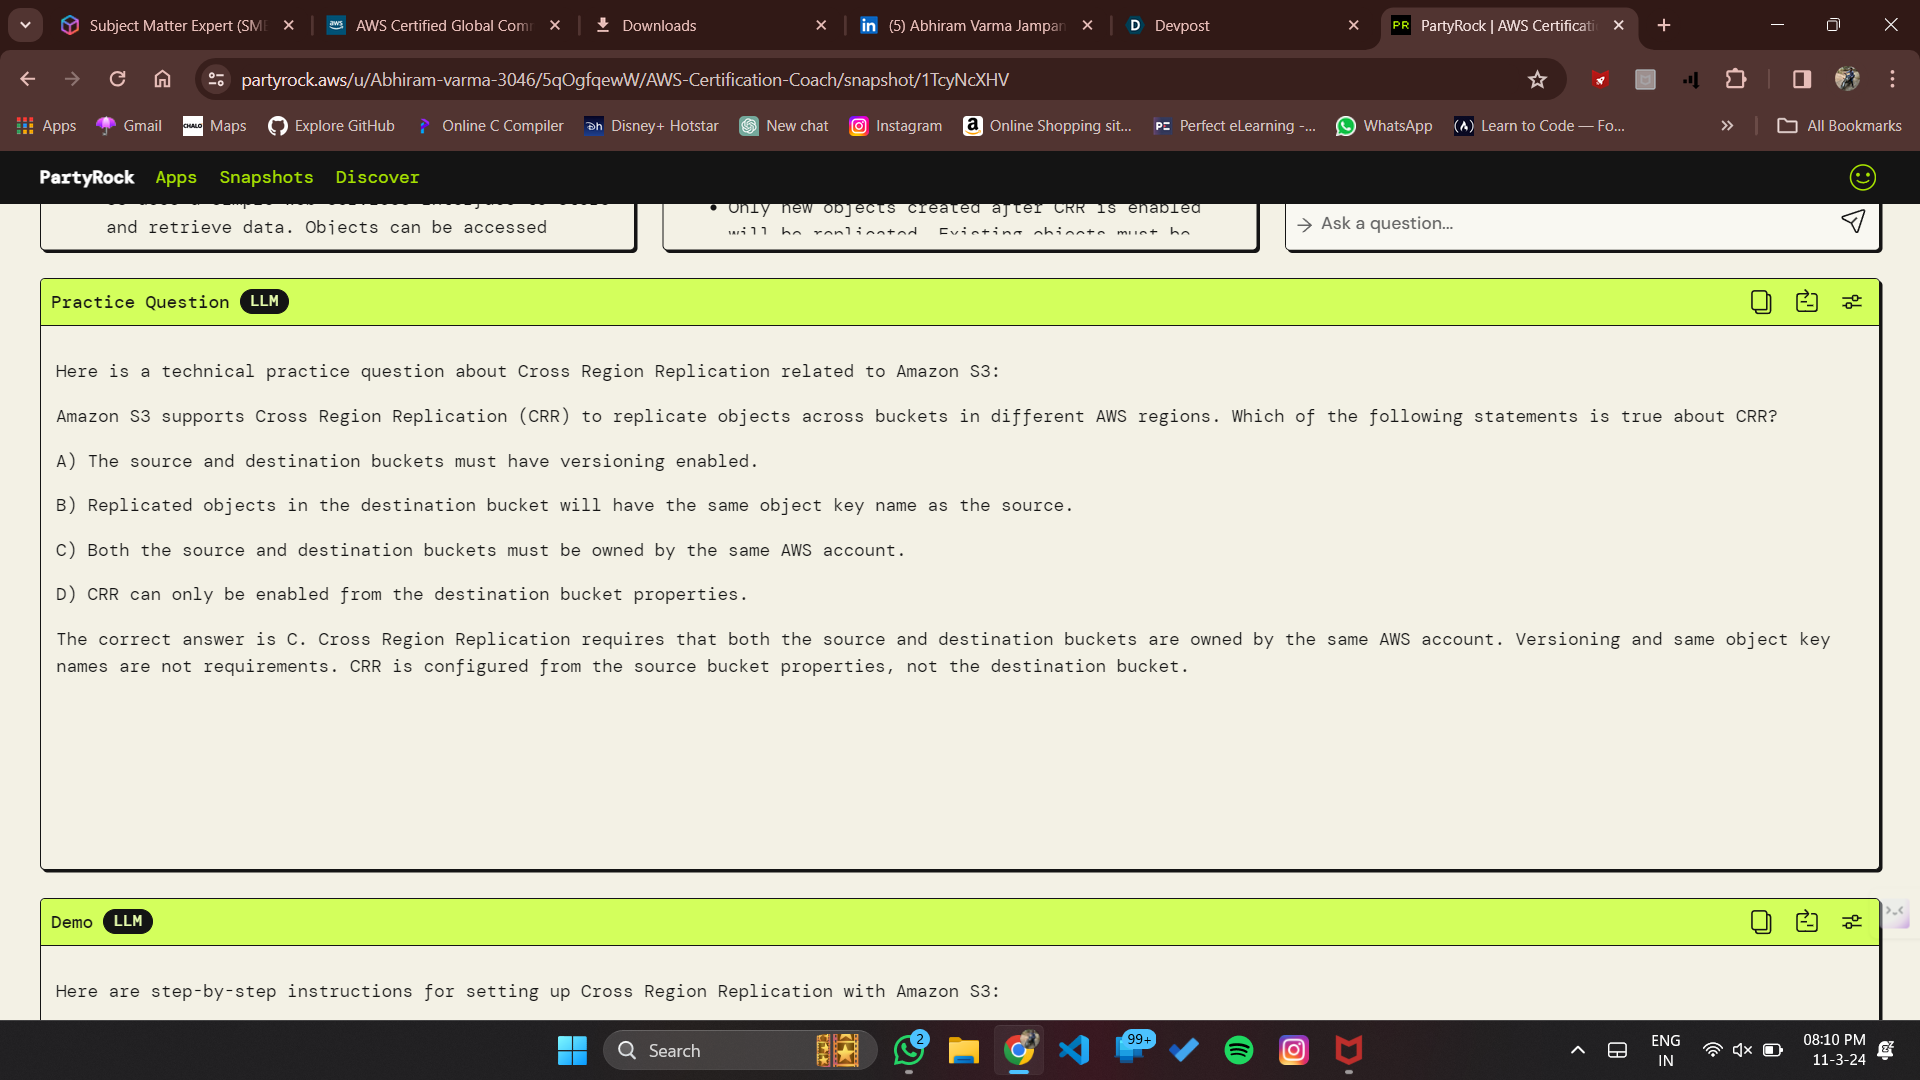Switch to the Devpost tab
The image size is (1920, 1080).
(x=1181, y=25)
